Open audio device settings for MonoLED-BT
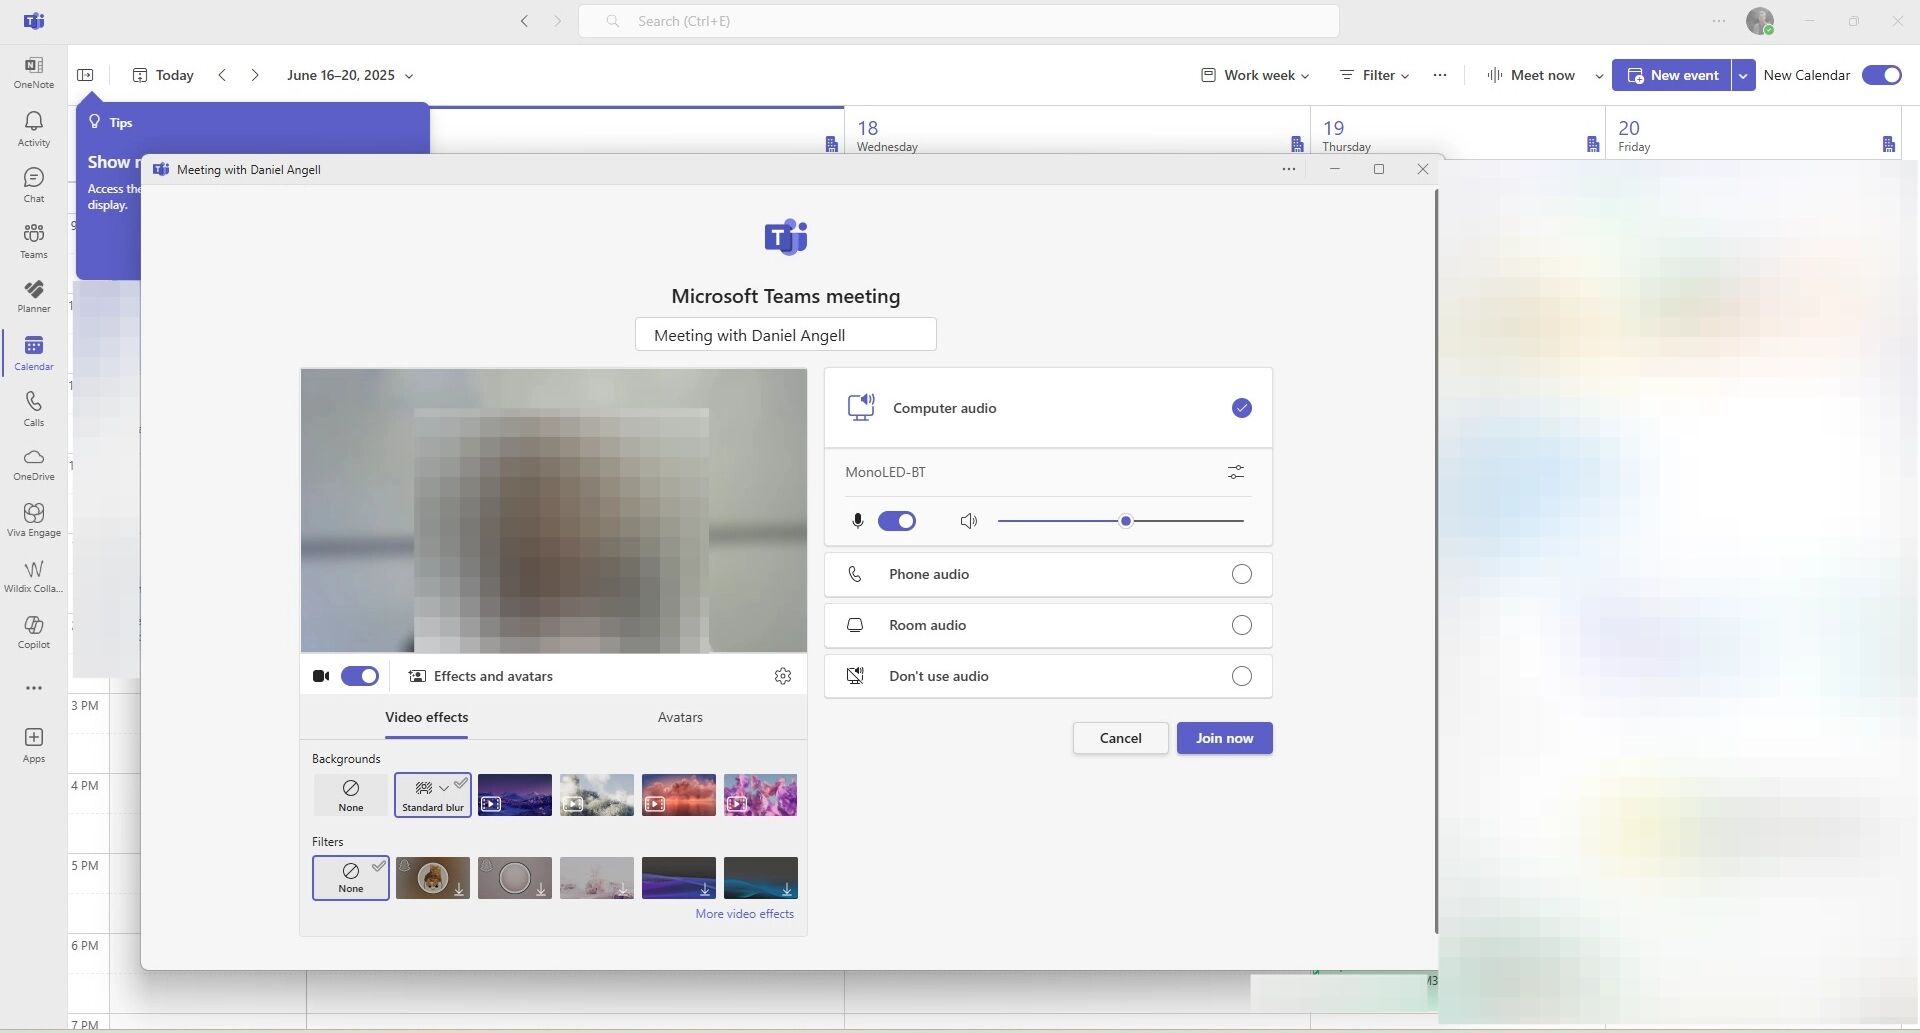The width and height of the screenshot is (1920, 1033). click(1236, 472)
